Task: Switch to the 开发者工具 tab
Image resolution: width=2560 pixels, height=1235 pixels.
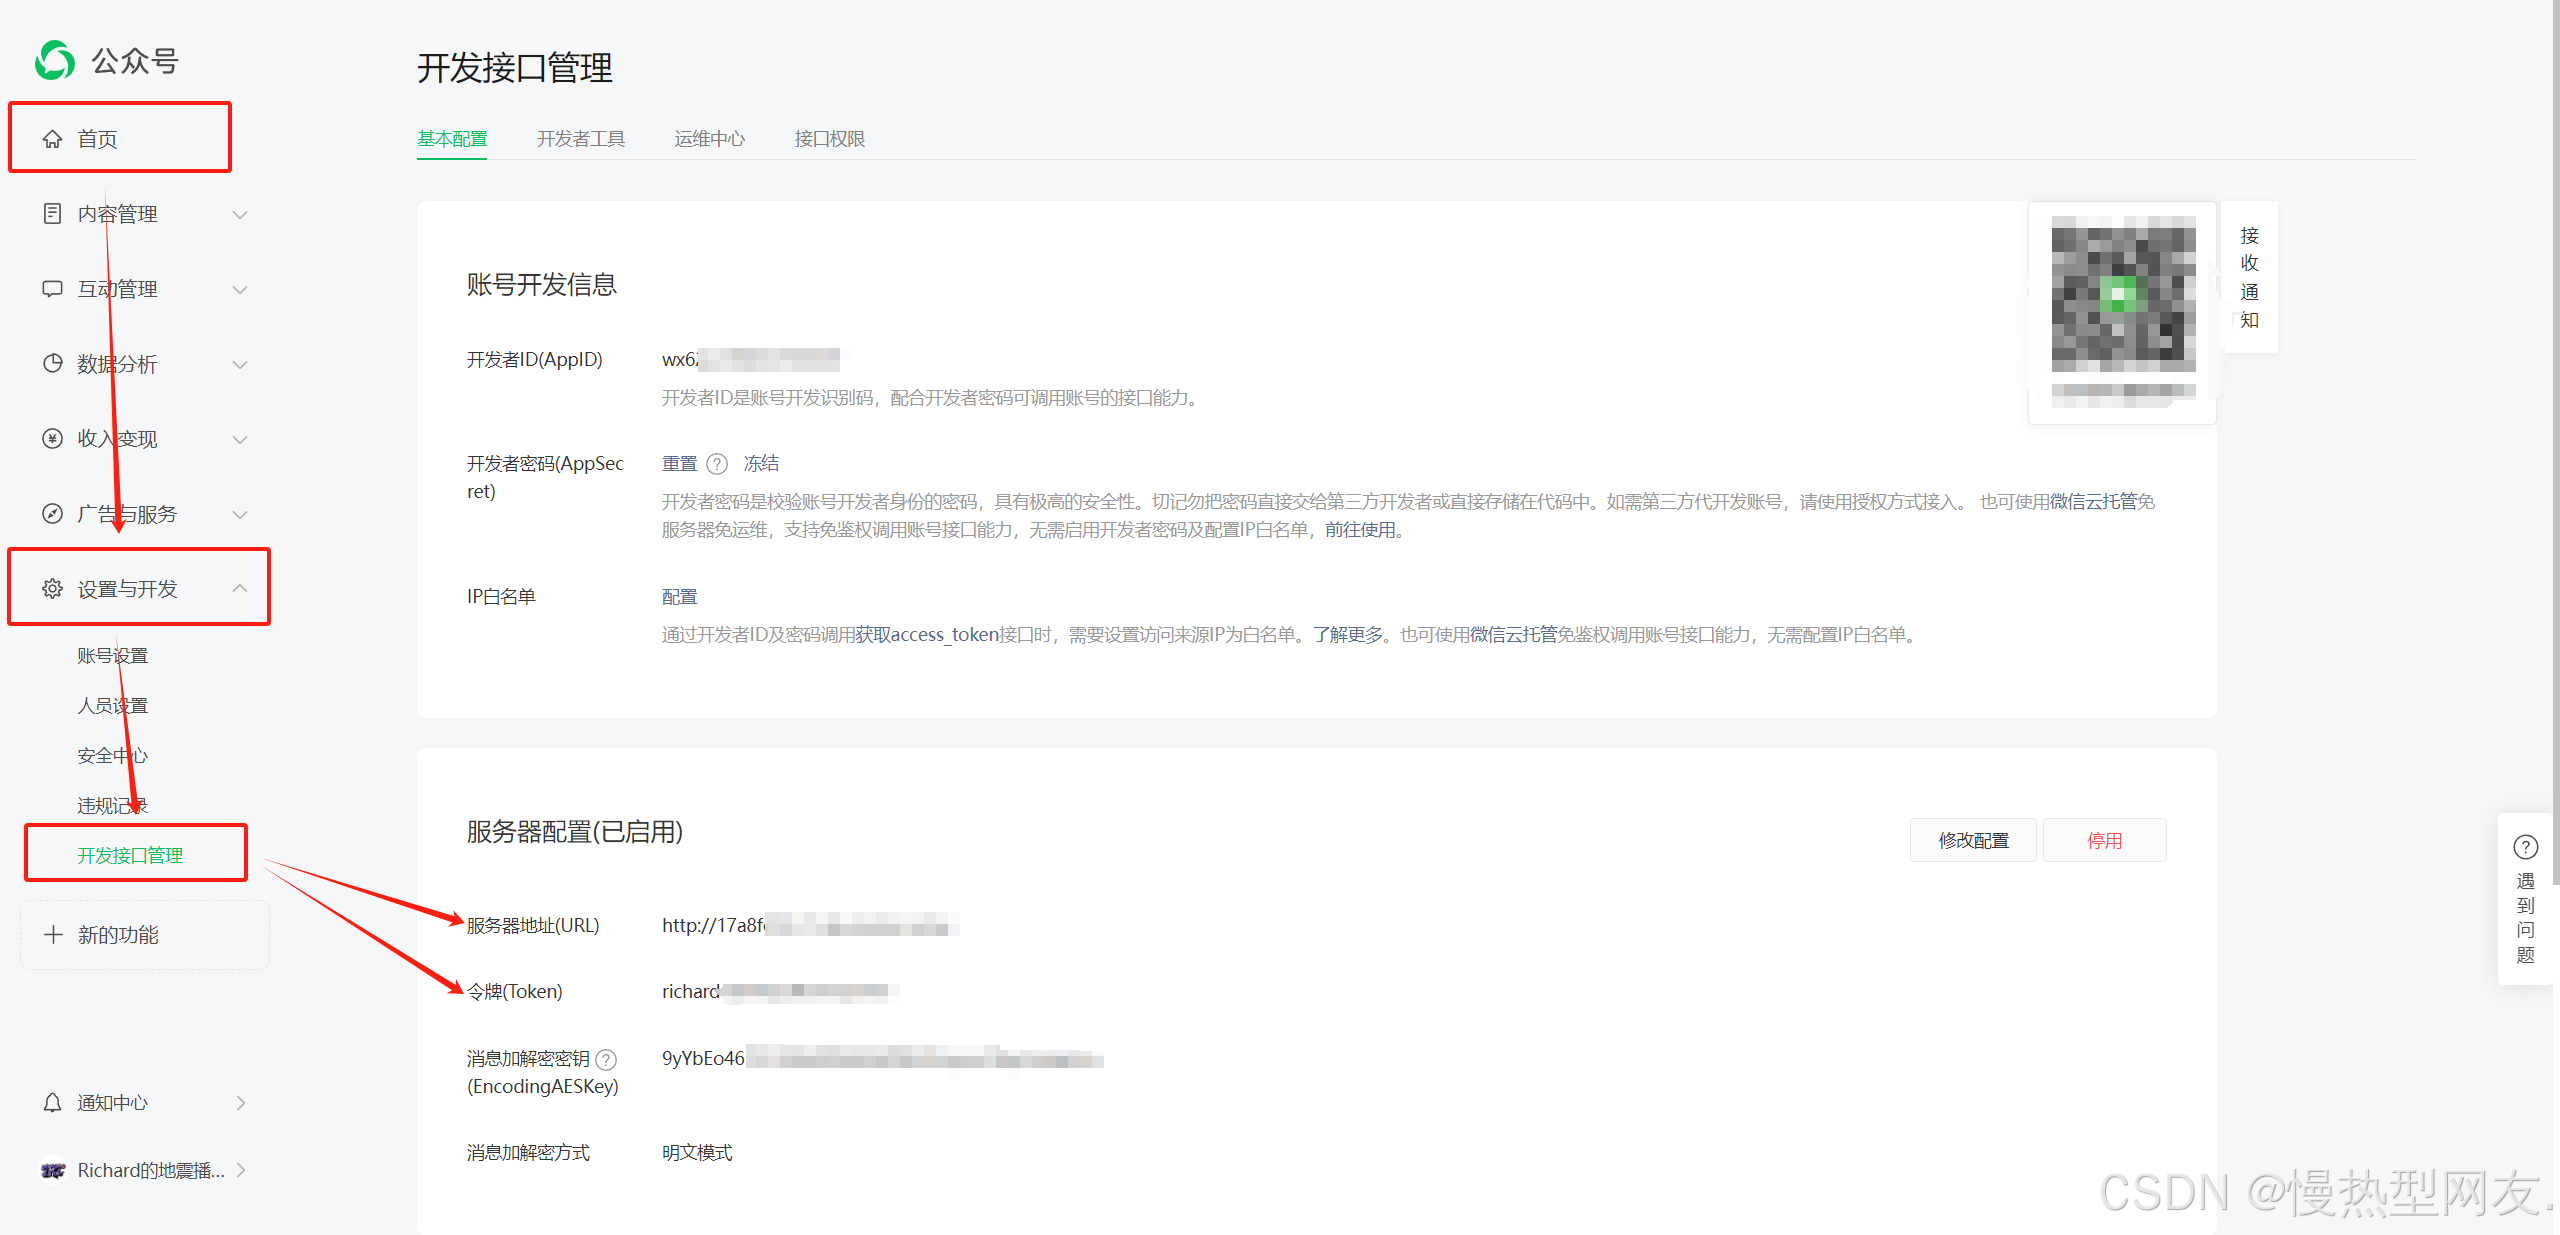Action: click(580, 139)
